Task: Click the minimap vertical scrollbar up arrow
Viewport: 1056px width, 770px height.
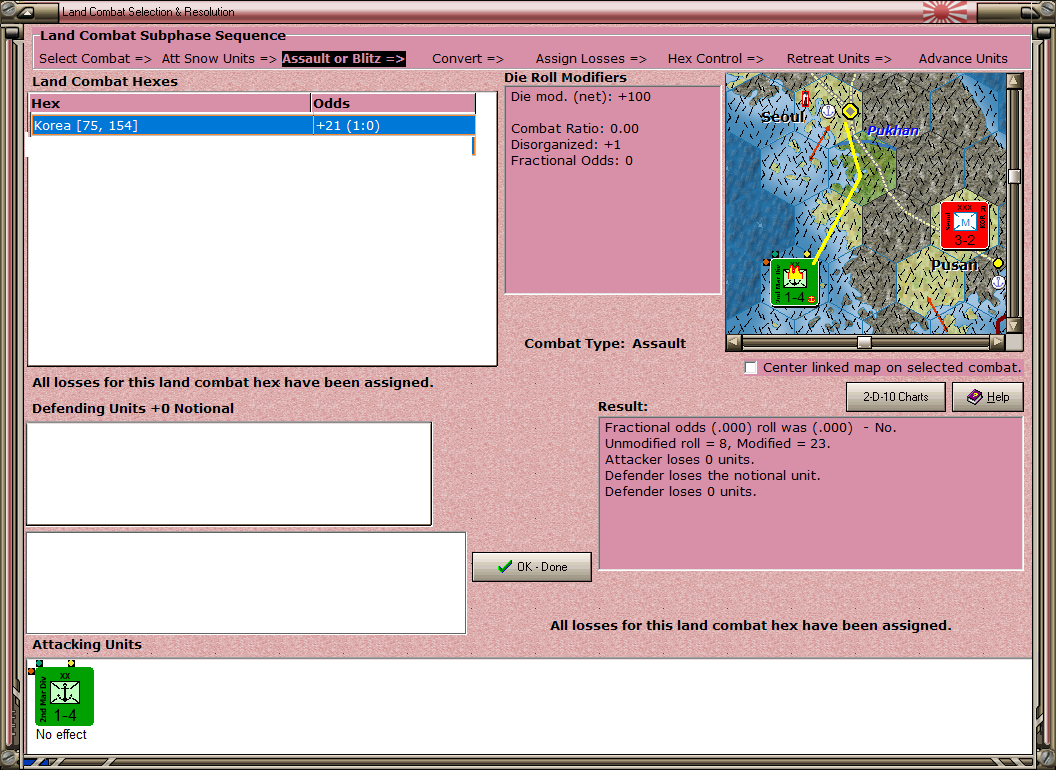Action: (1014, 82)
